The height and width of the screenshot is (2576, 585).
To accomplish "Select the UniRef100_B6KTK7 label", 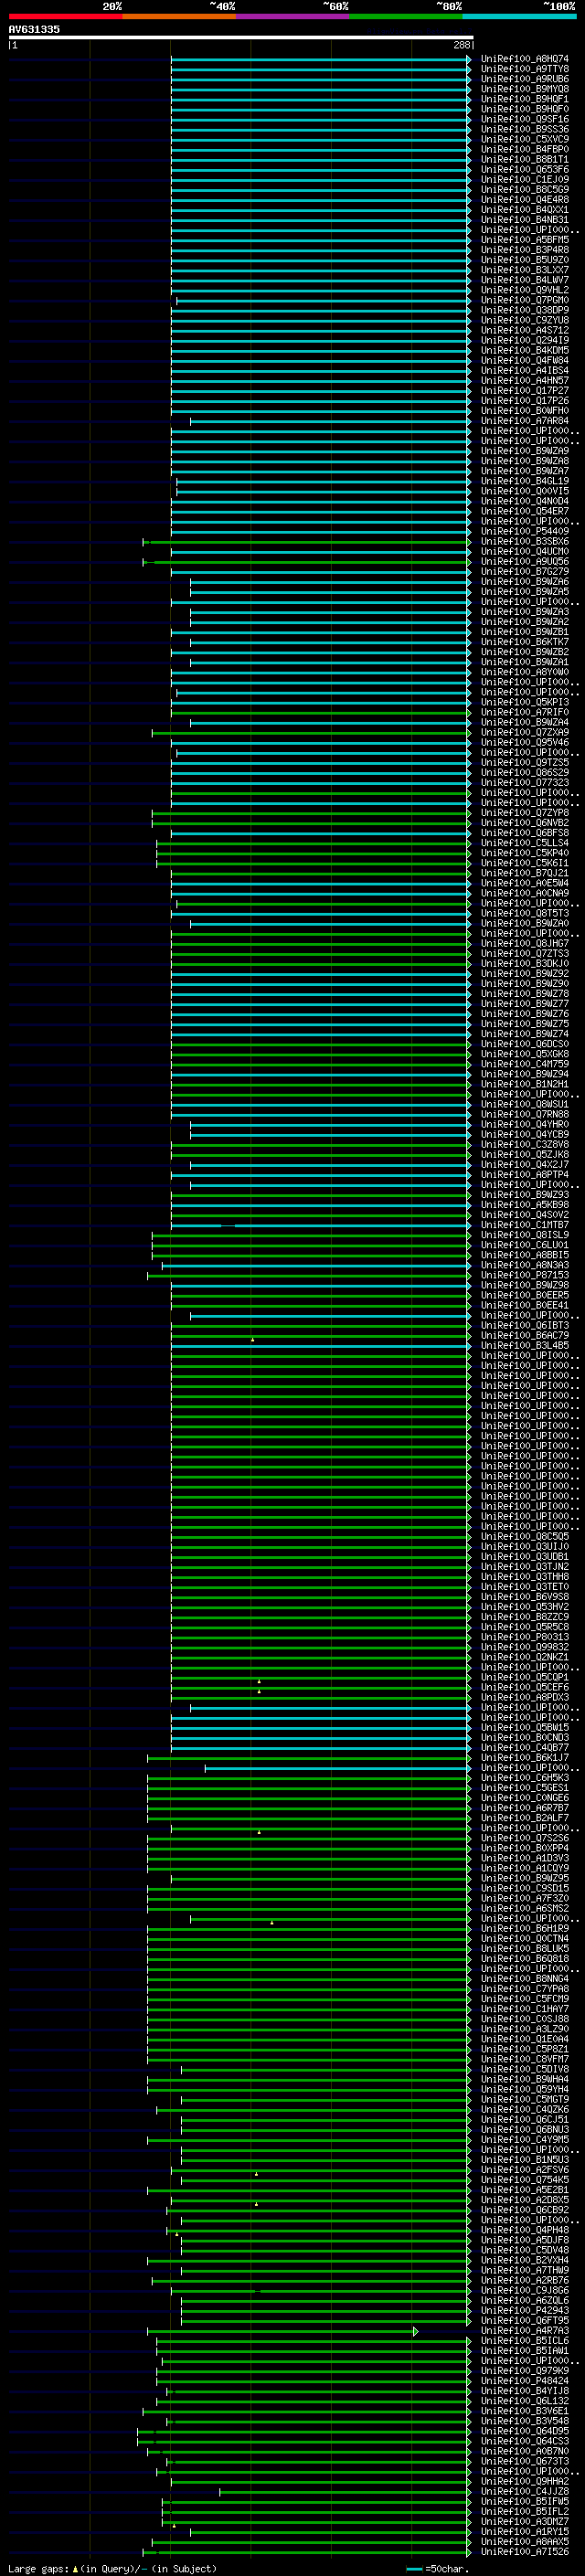I will [525, 642].
